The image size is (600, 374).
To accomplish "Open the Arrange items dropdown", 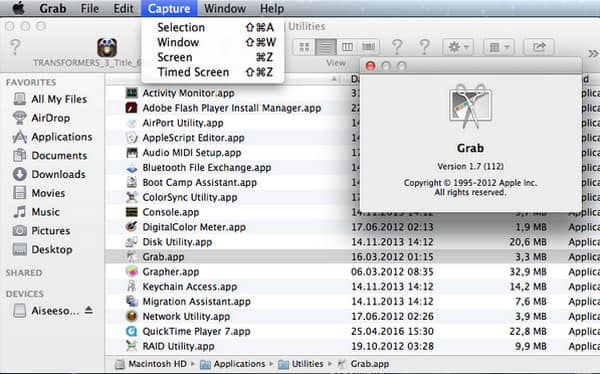I will 499,47.
